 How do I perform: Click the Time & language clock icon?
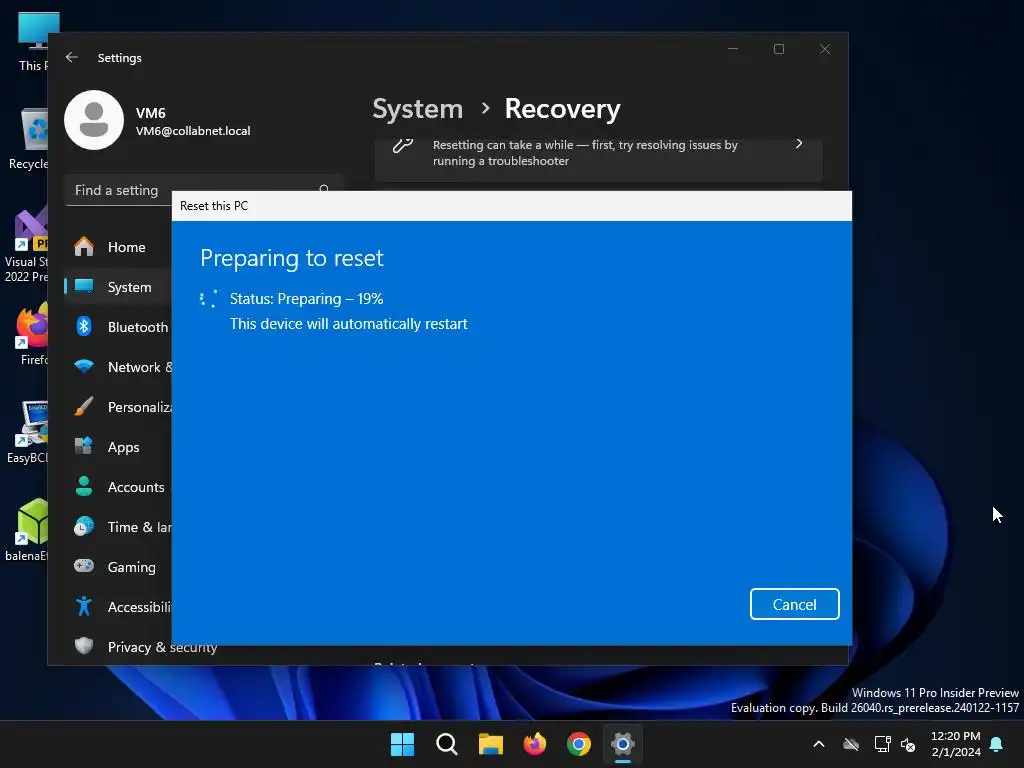point(84,526)
